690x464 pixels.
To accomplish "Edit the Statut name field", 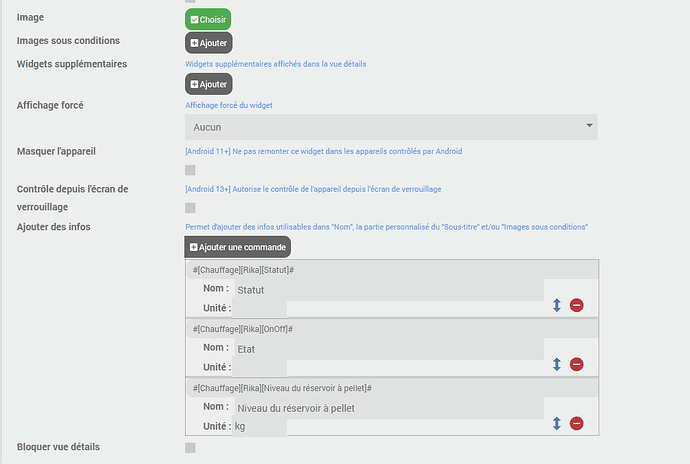I will (x=388, y=289).
